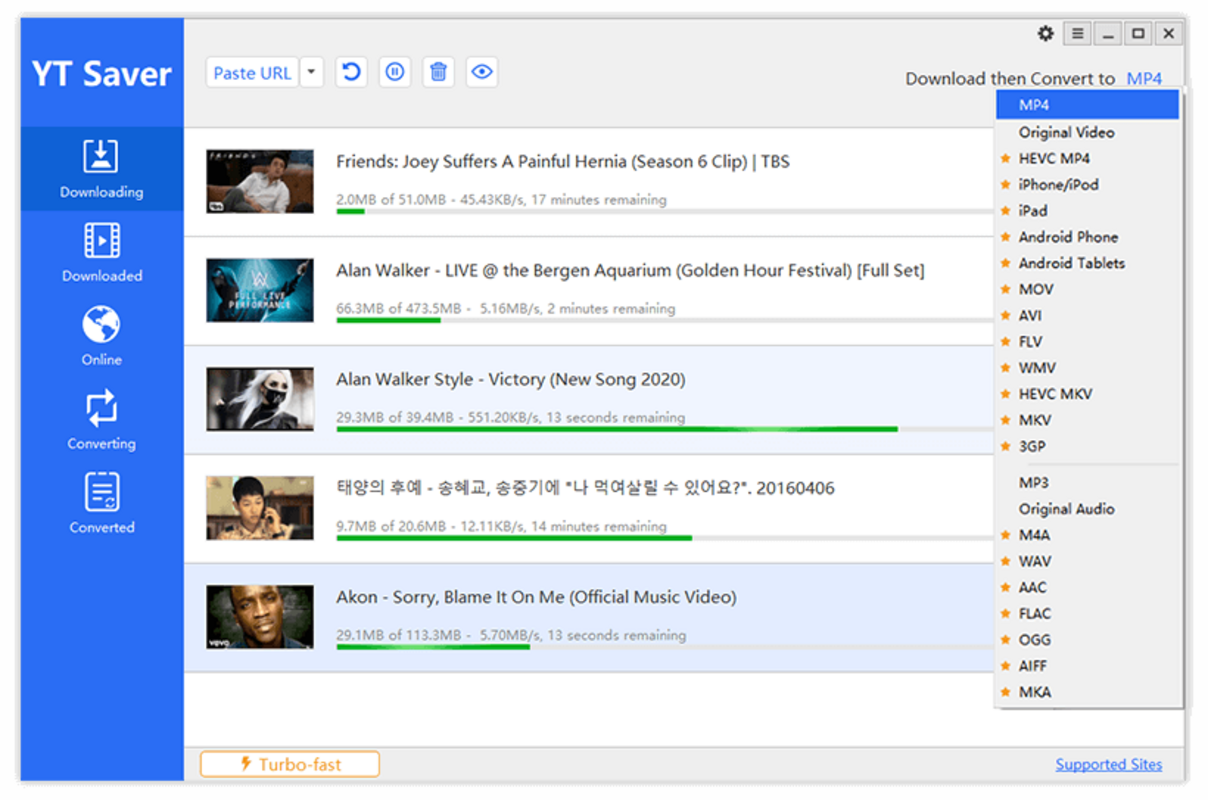Click the Alan Walker Style video thumbnail
1208x800 pixels.
259,398
